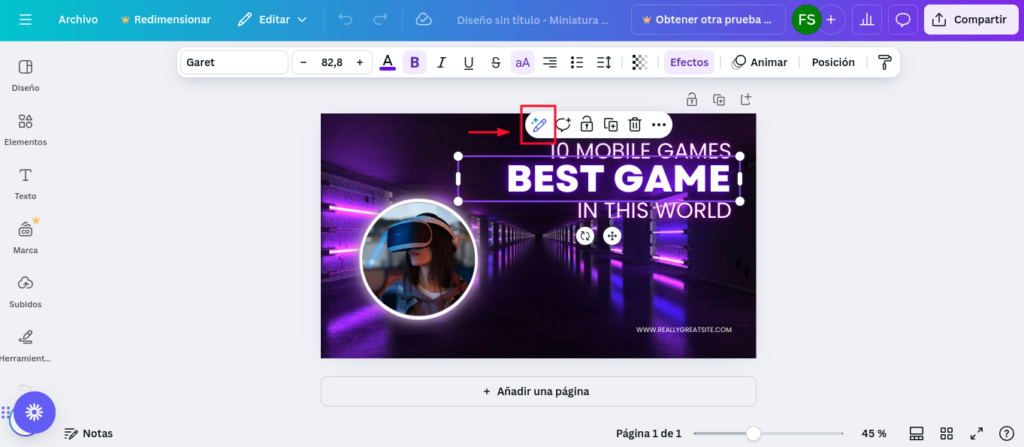
Task: Open the transparency checkerboard control
Action: (x=640, y=63)
